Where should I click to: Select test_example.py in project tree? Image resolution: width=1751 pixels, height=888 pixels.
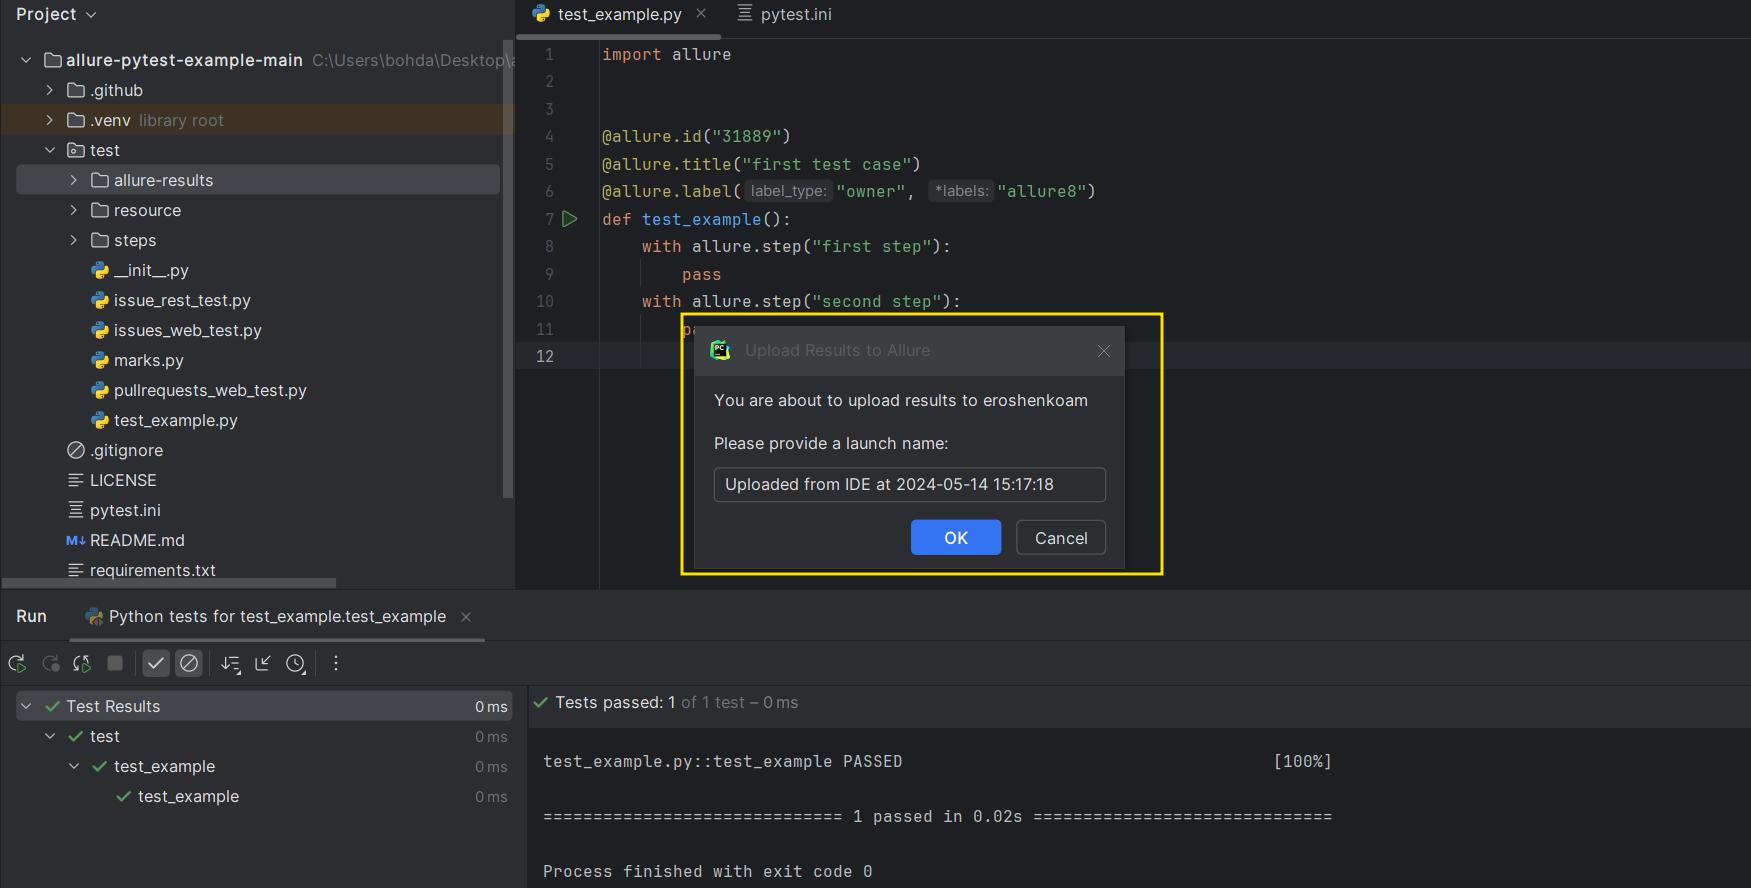pos(165,420)
